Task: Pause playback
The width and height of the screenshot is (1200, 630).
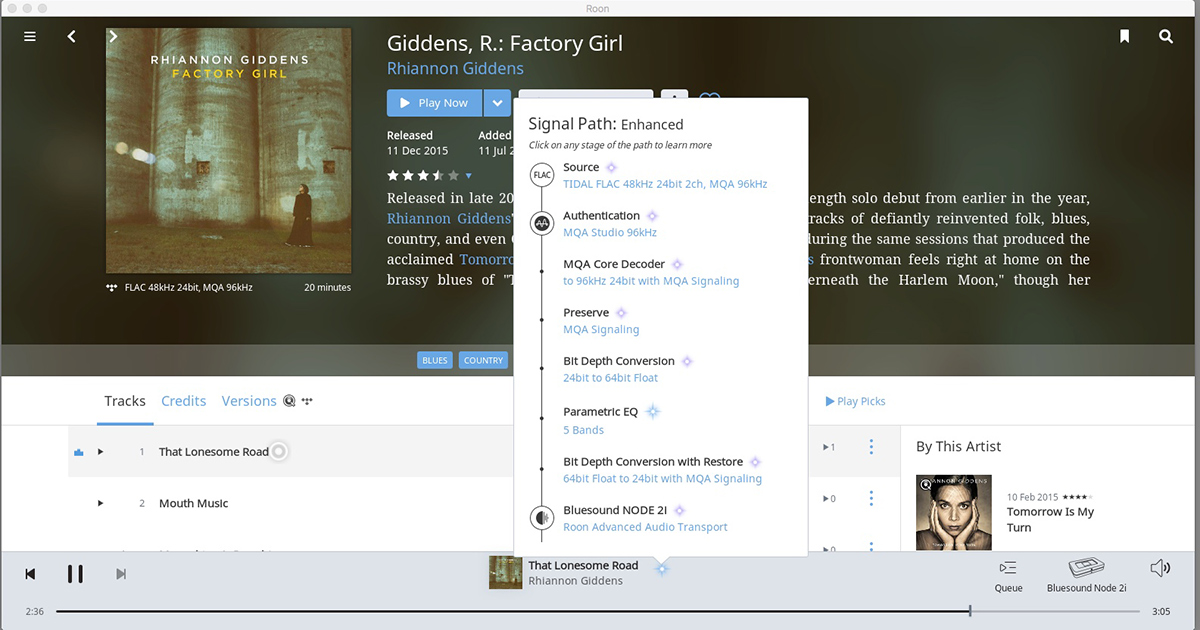Action: [x=75, y=573]
